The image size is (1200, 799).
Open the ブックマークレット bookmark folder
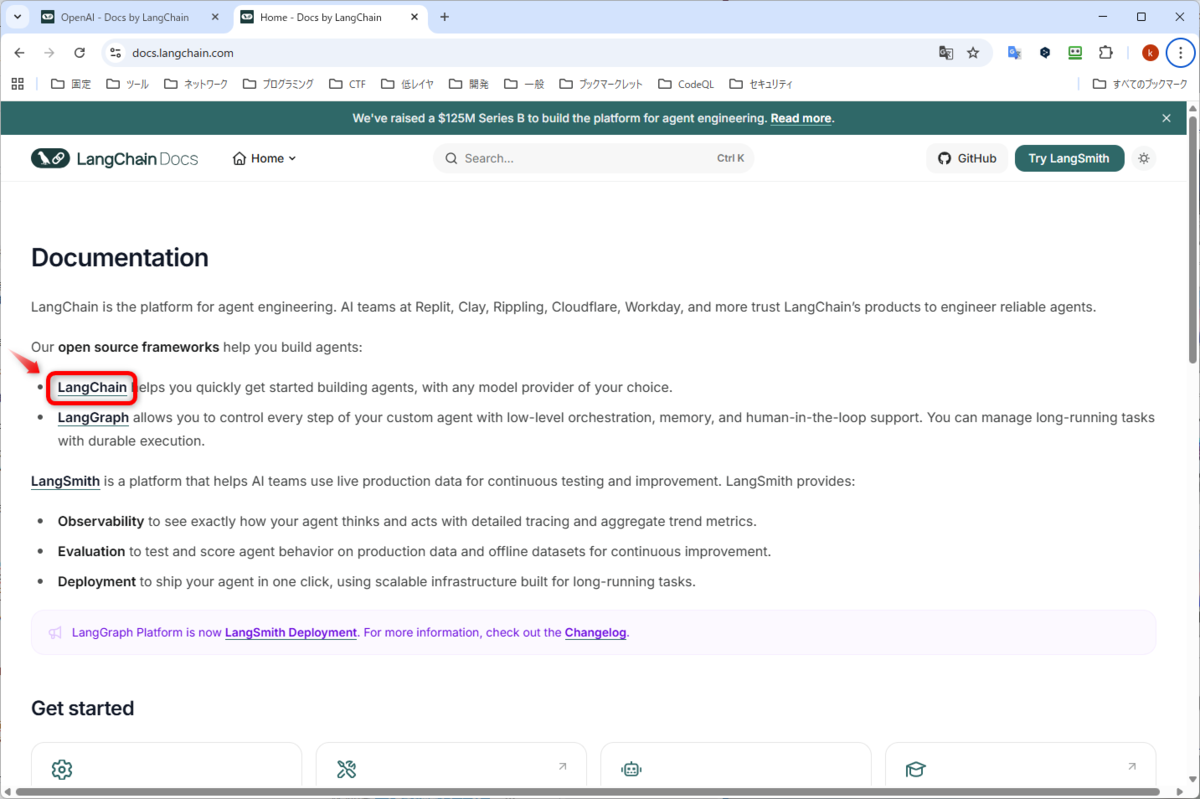[x=601, y=84]
